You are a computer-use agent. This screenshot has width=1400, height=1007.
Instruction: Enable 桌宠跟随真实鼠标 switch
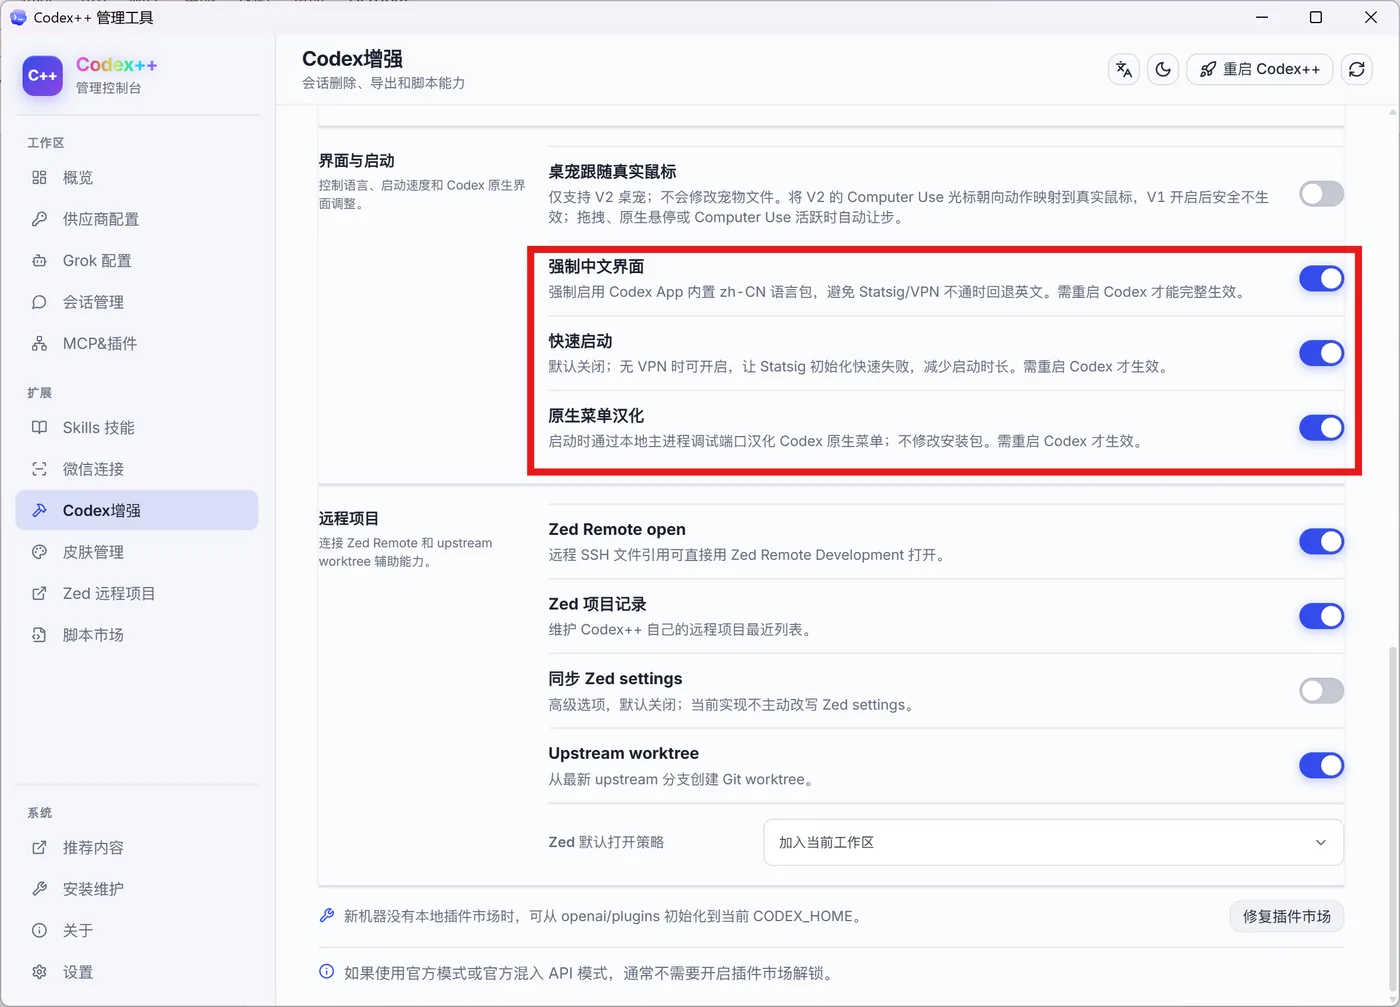(1321, 194)
